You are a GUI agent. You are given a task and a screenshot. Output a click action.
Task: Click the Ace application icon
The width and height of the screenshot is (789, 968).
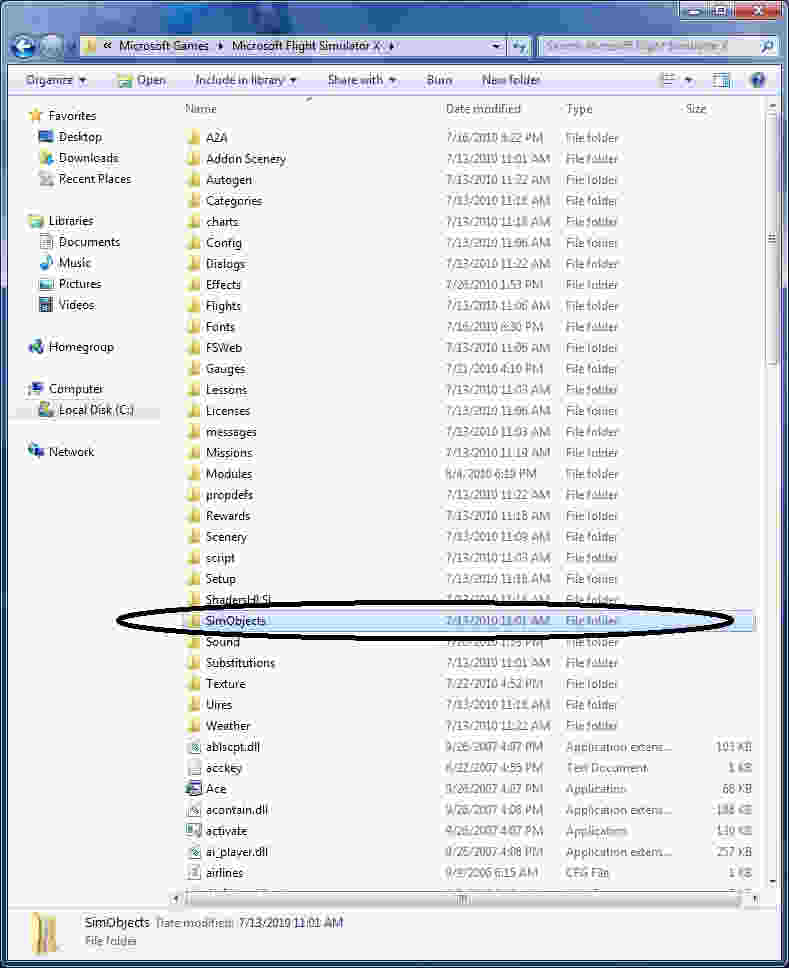click(x=194, y=788)
